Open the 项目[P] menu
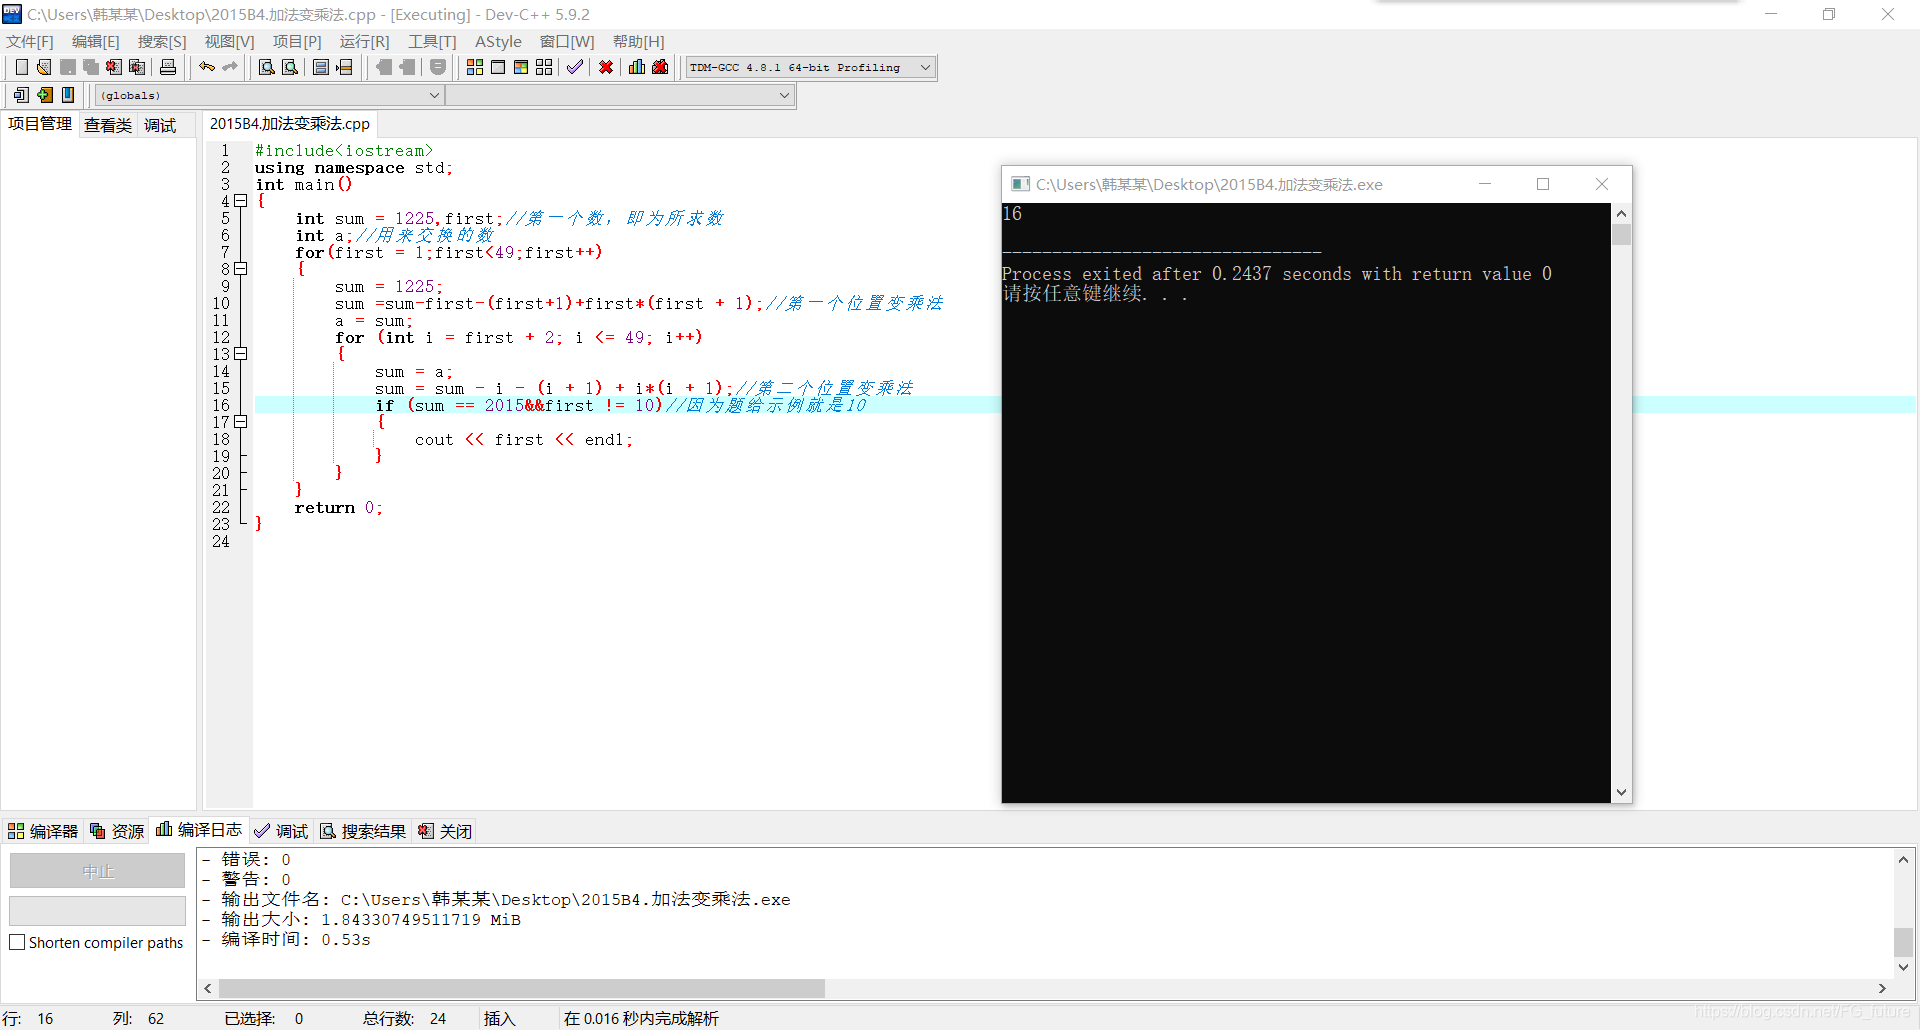 297,41
